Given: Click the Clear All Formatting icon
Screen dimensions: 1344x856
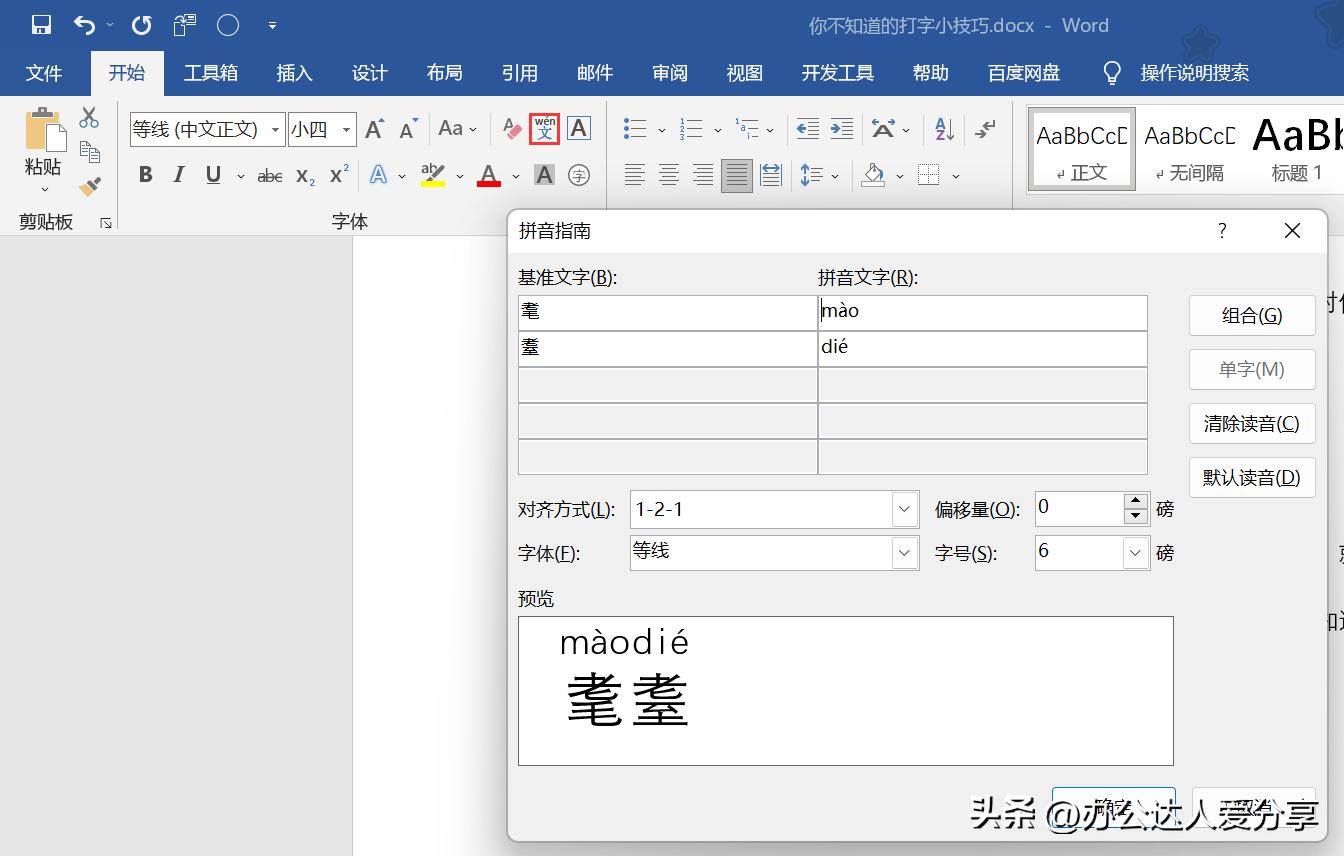Looking at the screenshot, I should pos(510,128).
